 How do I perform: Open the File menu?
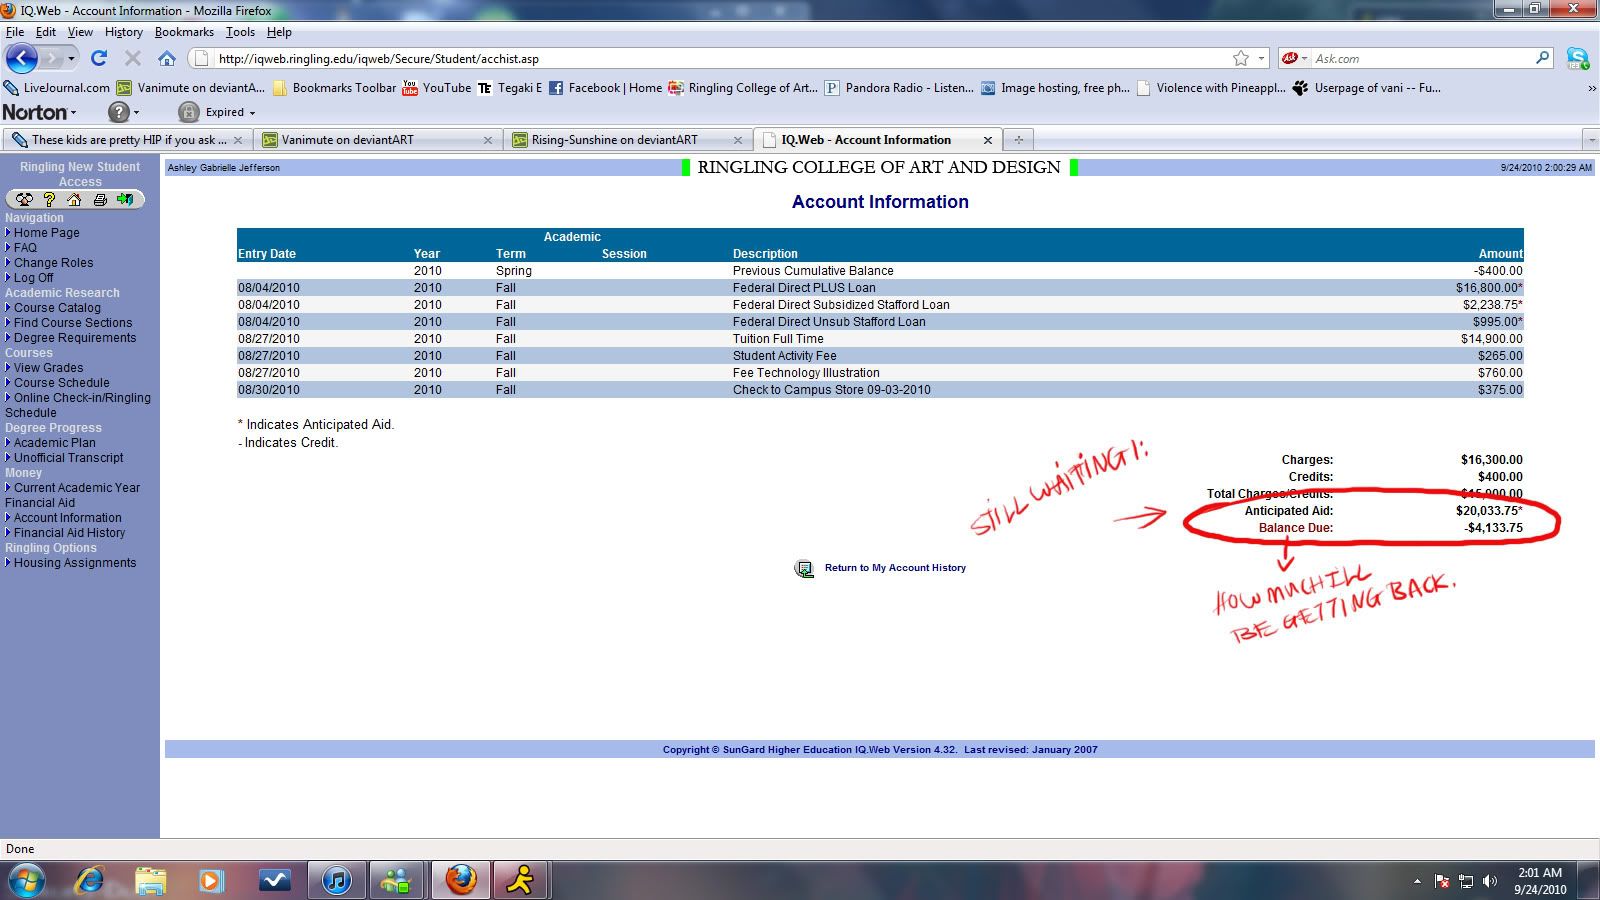pos(15,32)
